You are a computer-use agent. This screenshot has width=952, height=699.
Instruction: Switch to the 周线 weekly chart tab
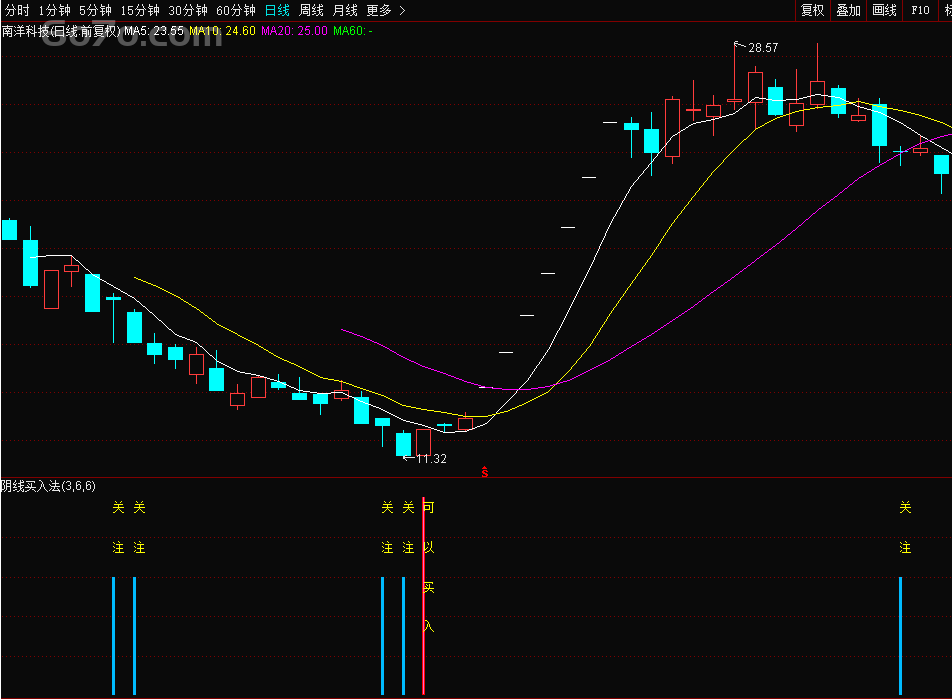coord(311,10)
